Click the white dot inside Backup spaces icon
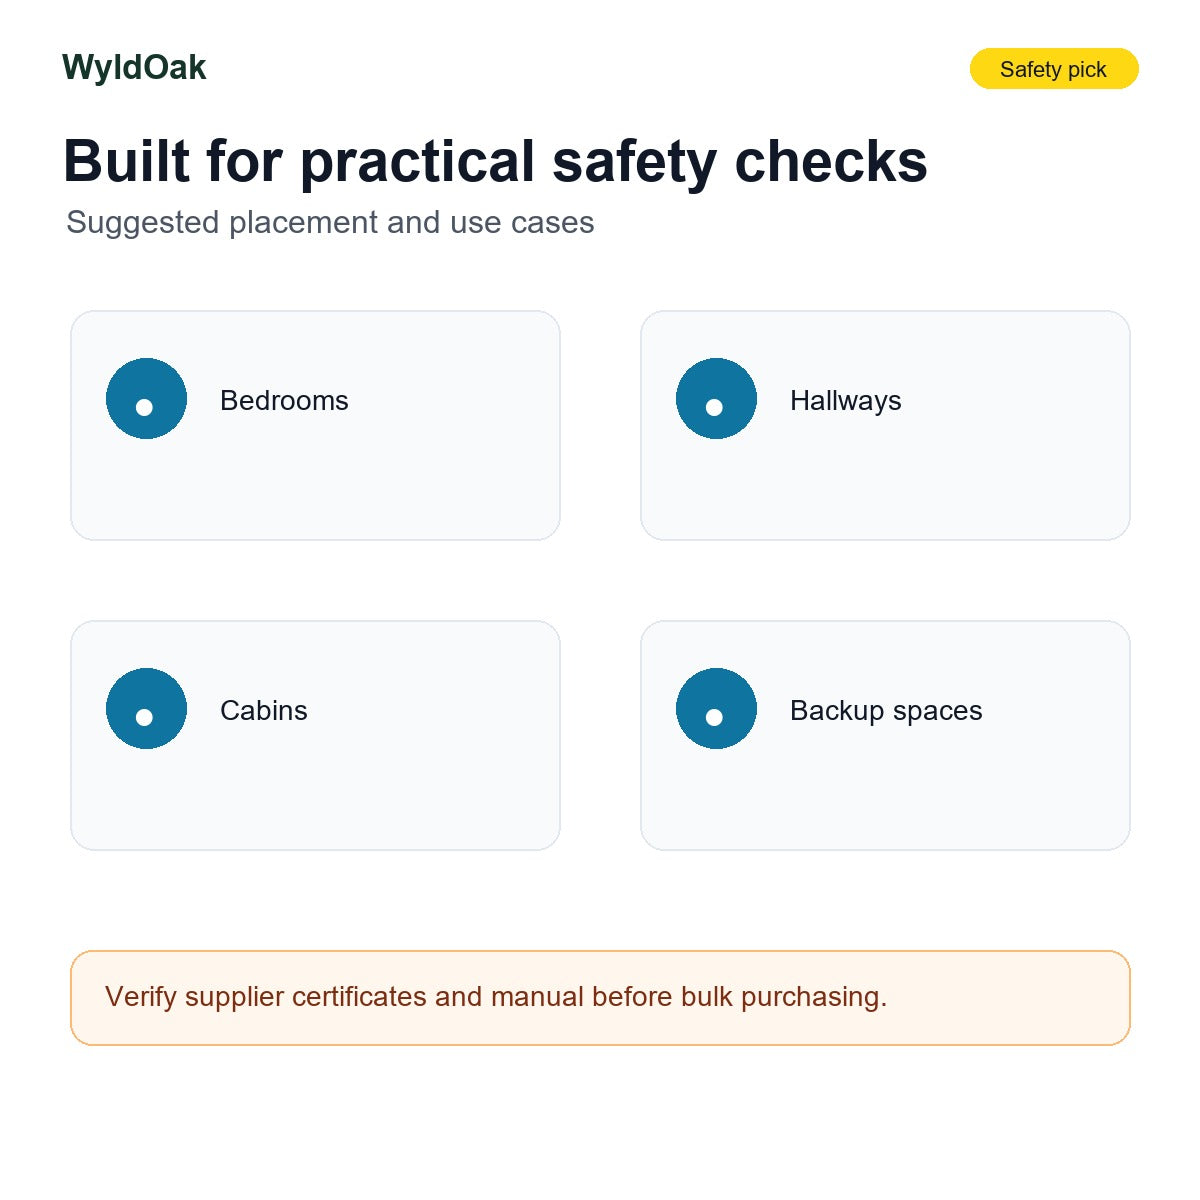This screenshot has height=1200, width=1200. point(714,717)
